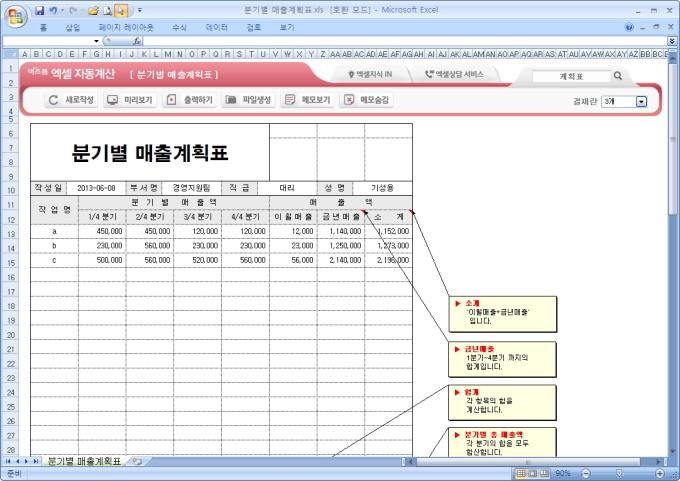Click the zoom slider in status bar

tap(620, 473)
